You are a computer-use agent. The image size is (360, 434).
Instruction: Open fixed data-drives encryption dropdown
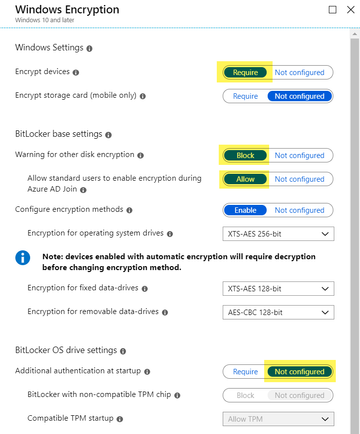click(x=278, y=289)
